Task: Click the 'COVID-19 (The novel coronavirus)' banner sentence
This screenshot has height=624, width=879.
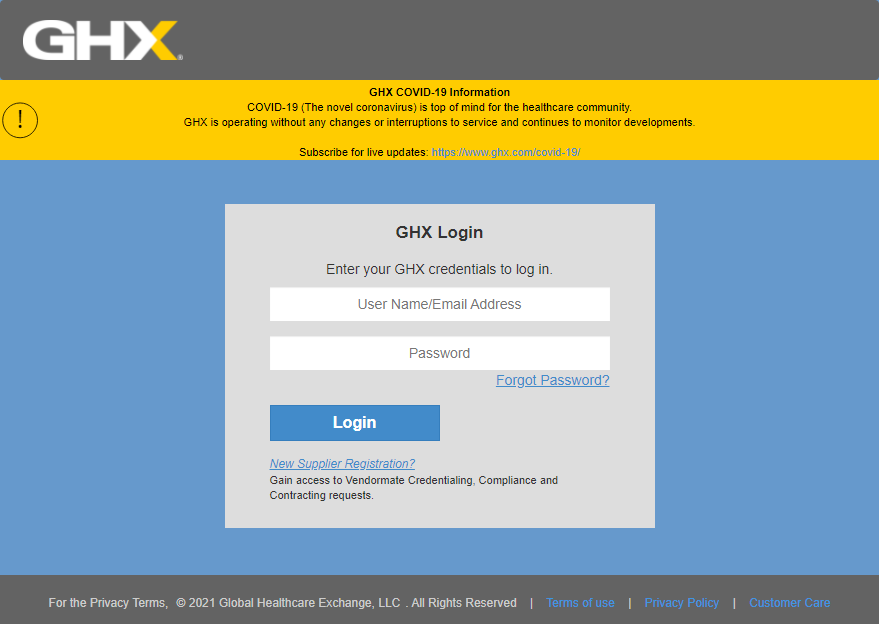Action: click(x=440, y=107)
